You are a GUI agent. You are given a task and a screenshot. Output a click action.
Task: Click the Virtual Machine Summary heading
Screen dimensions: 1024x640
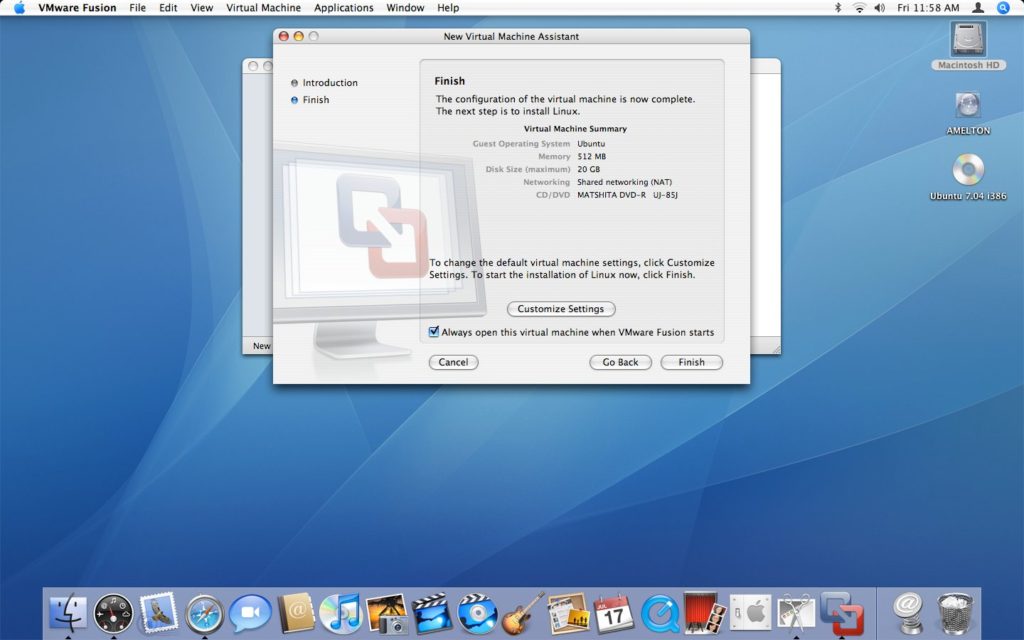pos(575,129)
